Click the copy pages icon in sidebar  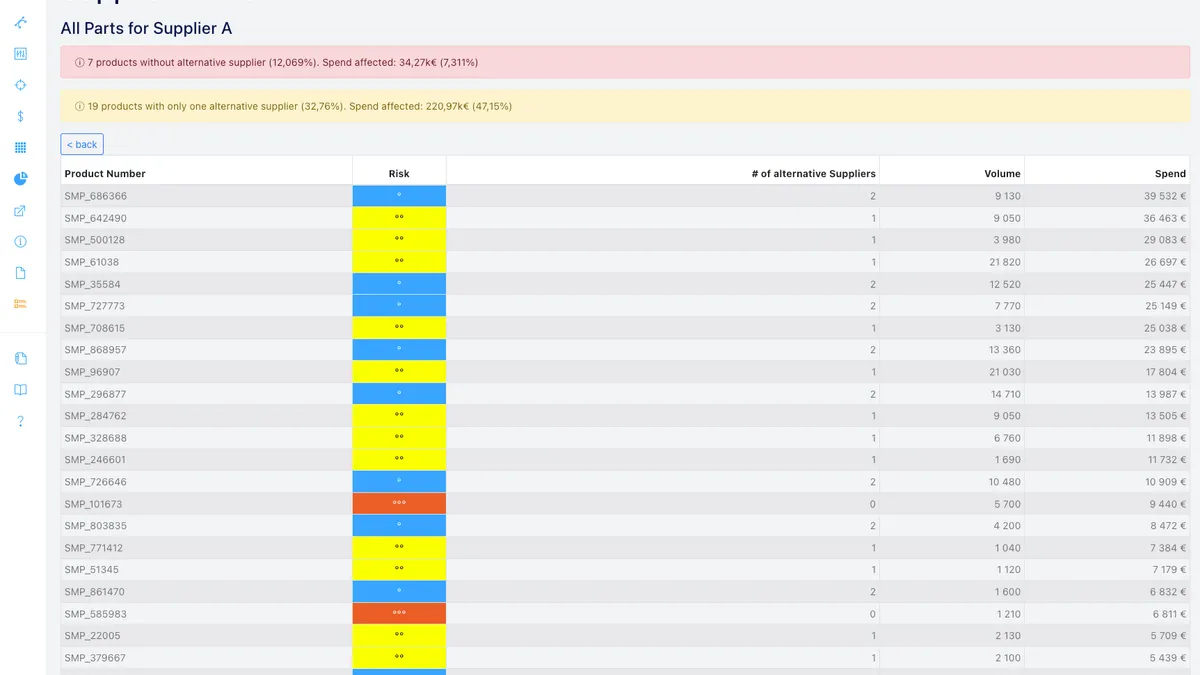point(20,358)
